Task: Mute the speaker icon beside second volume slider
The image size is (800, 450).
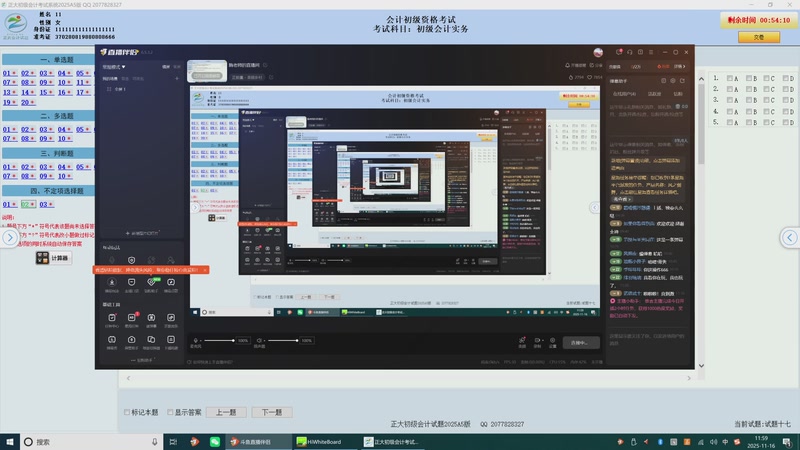Action: click(259, 340)
